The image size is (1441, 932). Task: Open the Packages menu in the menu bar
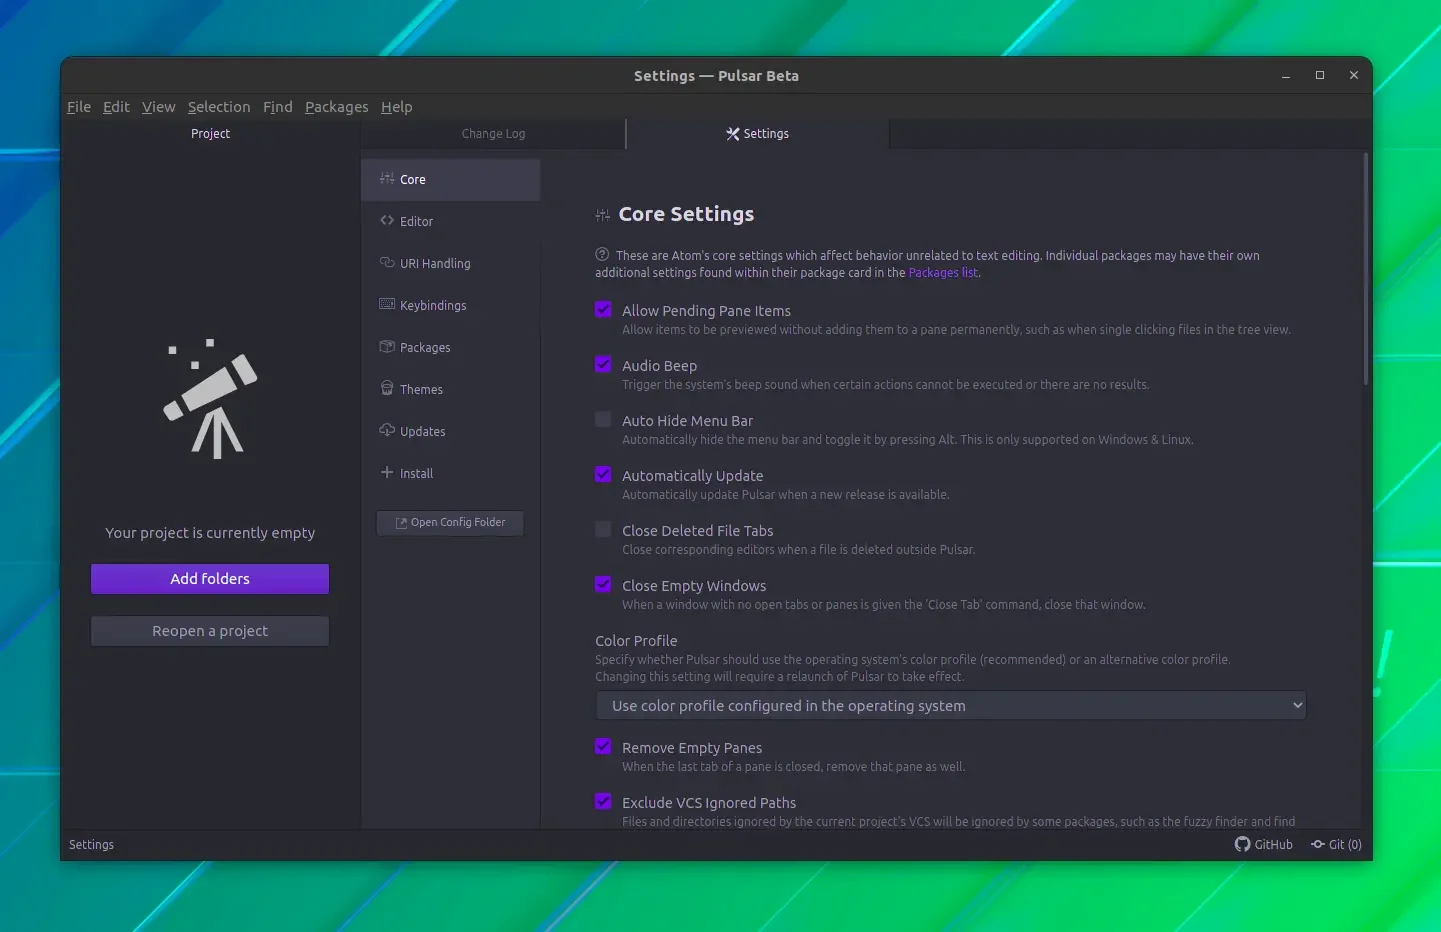click(x=336, y=107)
